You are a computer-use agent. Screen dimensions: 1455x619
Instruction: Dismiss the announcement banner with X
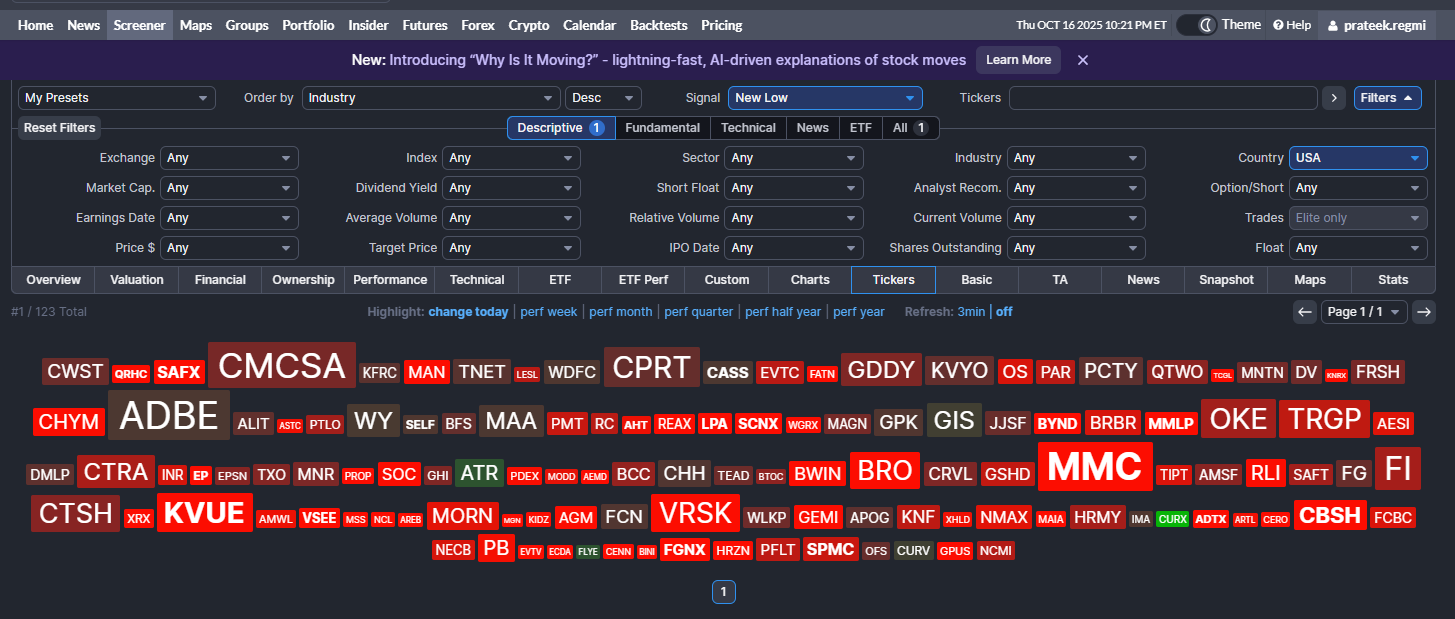(1082, 60)
